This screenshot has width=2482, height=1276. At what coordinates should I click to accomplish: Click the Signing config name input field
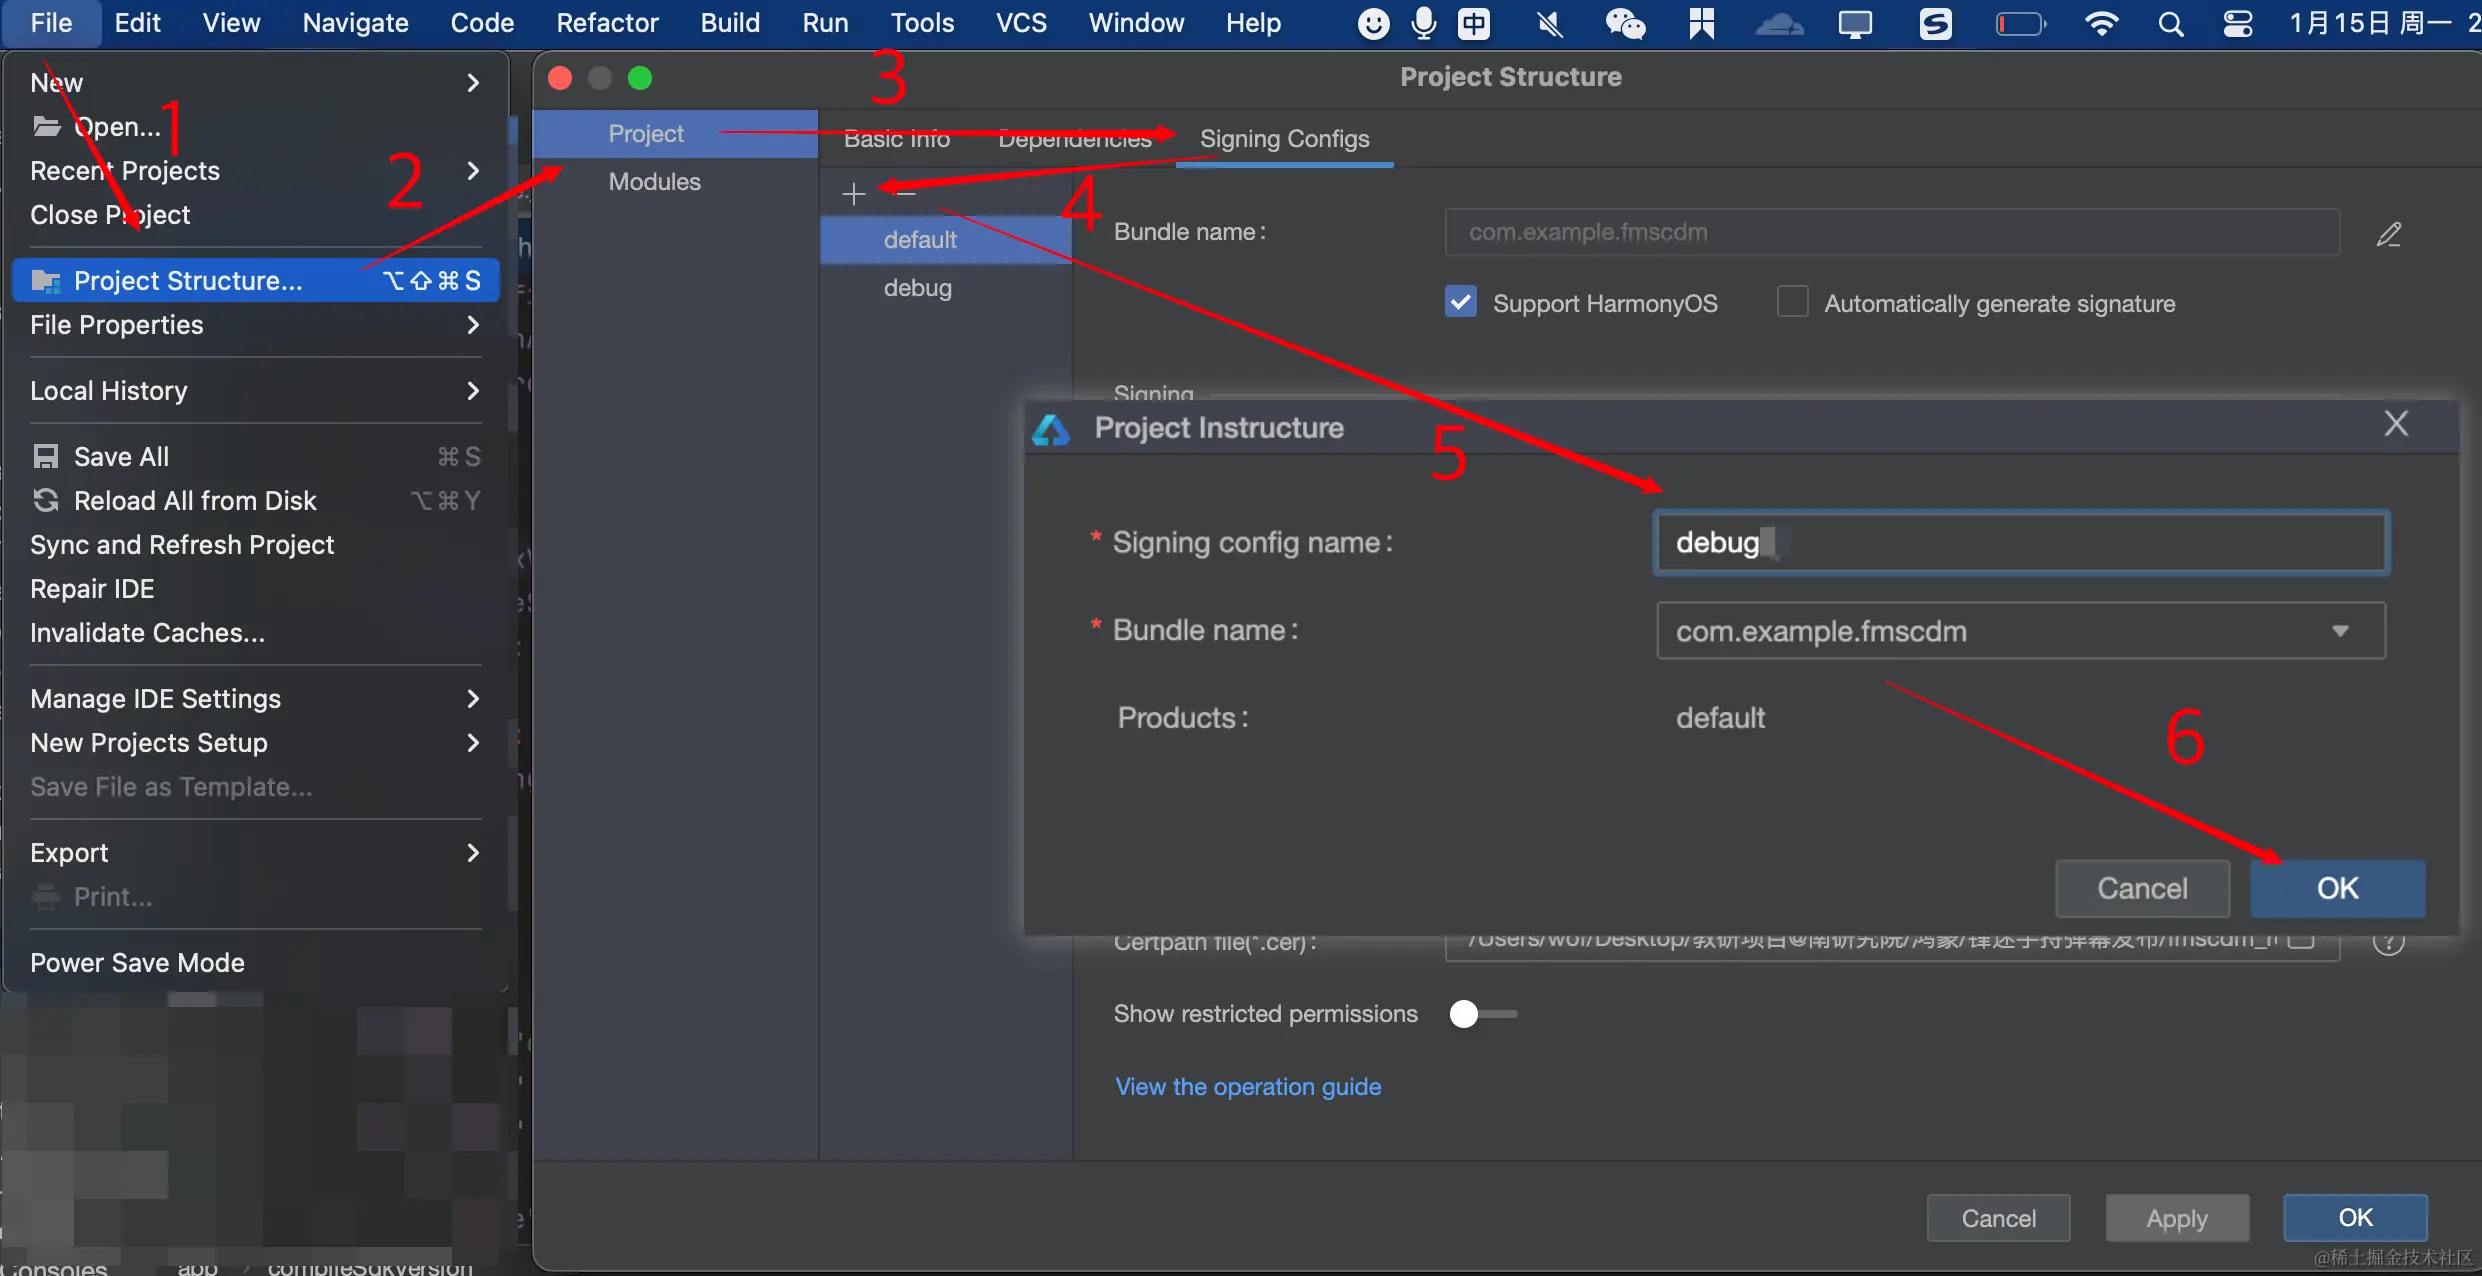[x=2020, y=543]
